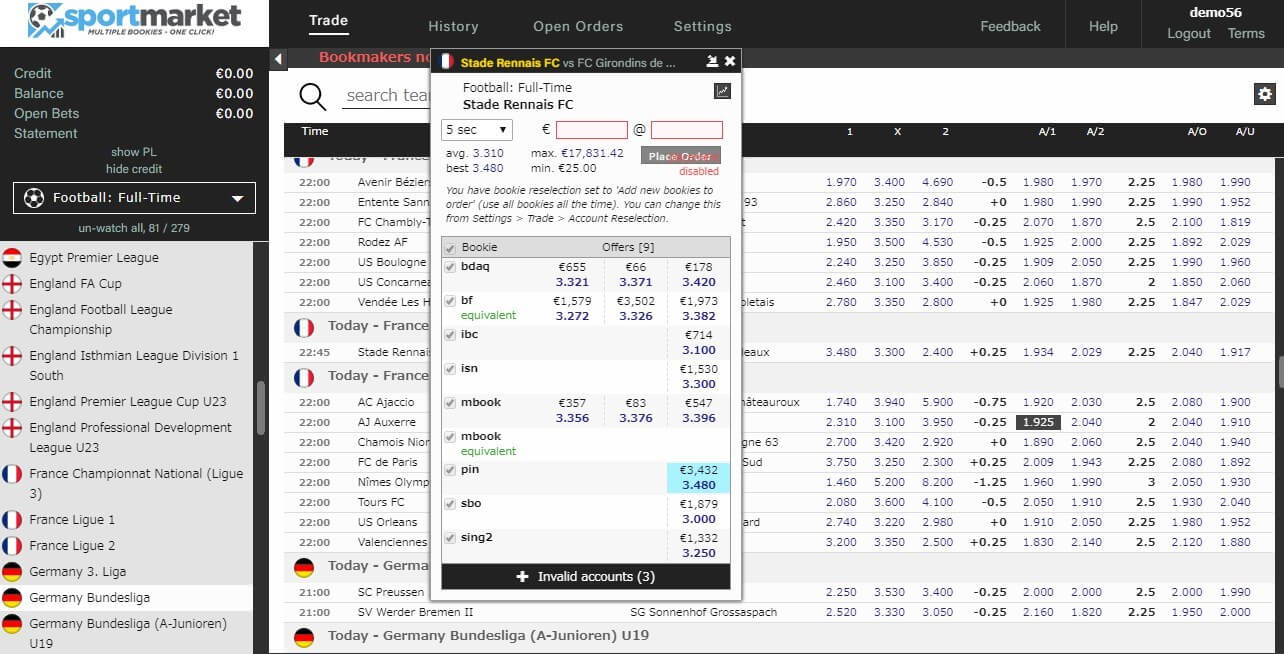
Task: Select Germany Bundesliga in league list
Action: 90,597
